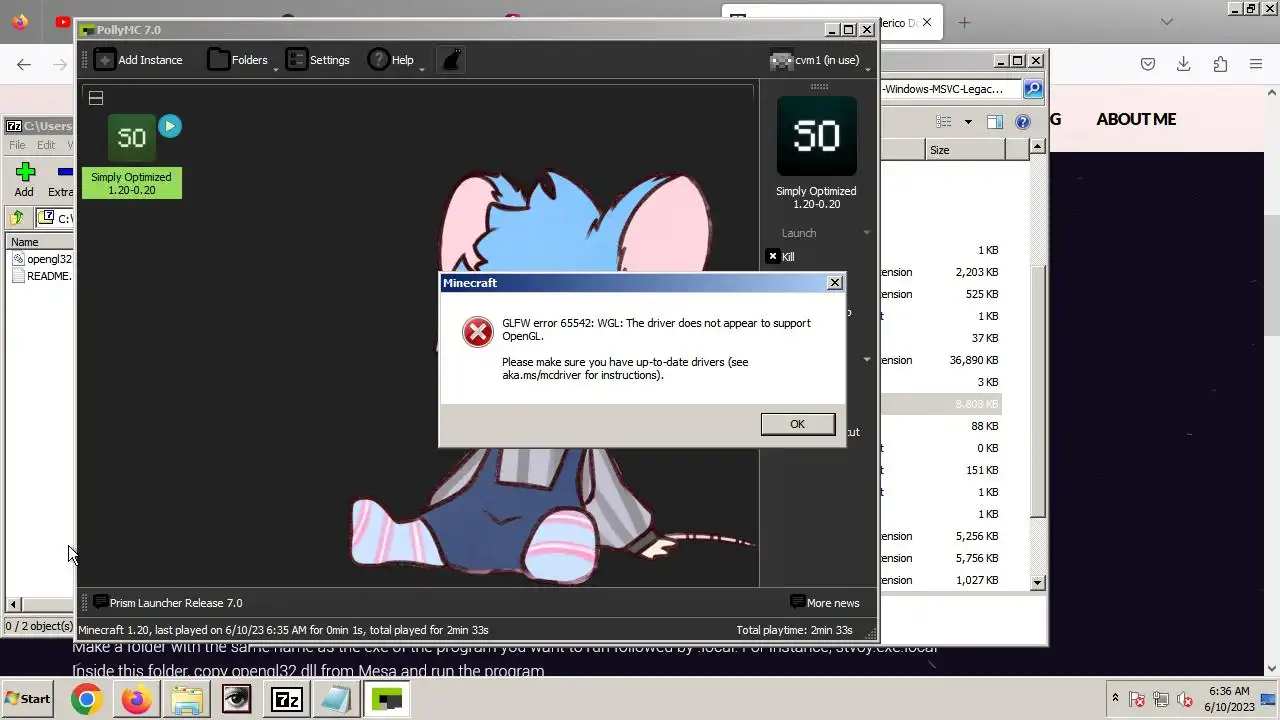Click Size column header in Explorer
Viewport: 1280px width, 720px height.
(x=964, y=150)
